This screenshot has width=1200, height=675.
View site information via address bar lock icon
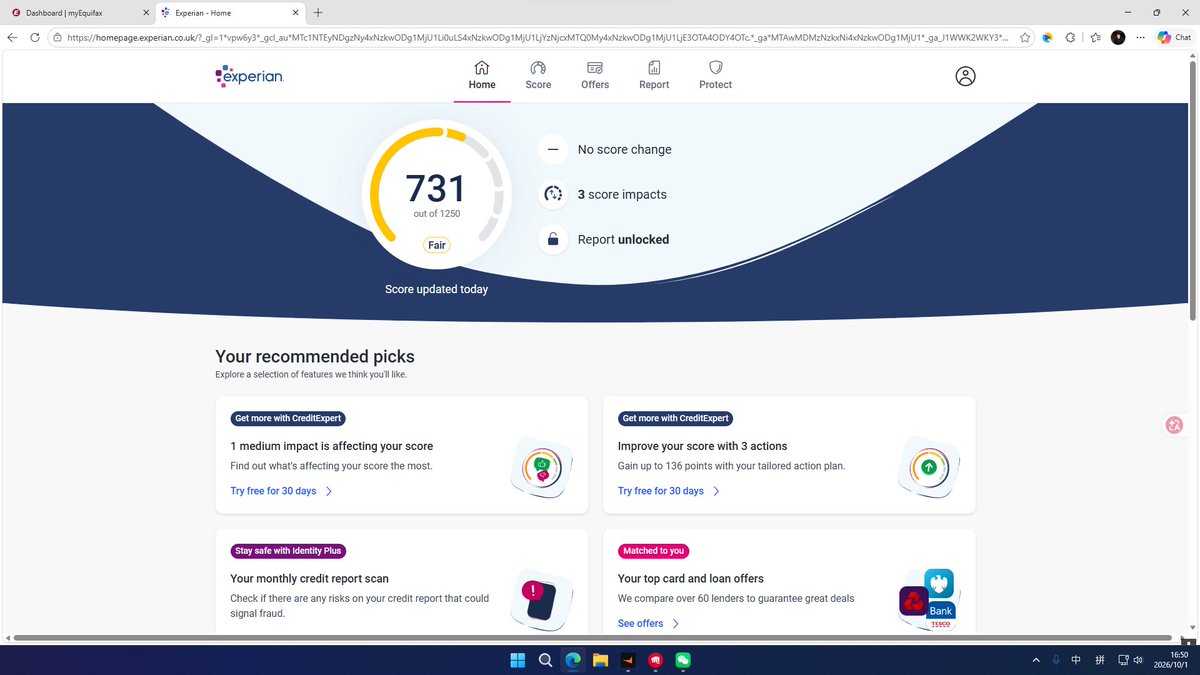(57, 37)
